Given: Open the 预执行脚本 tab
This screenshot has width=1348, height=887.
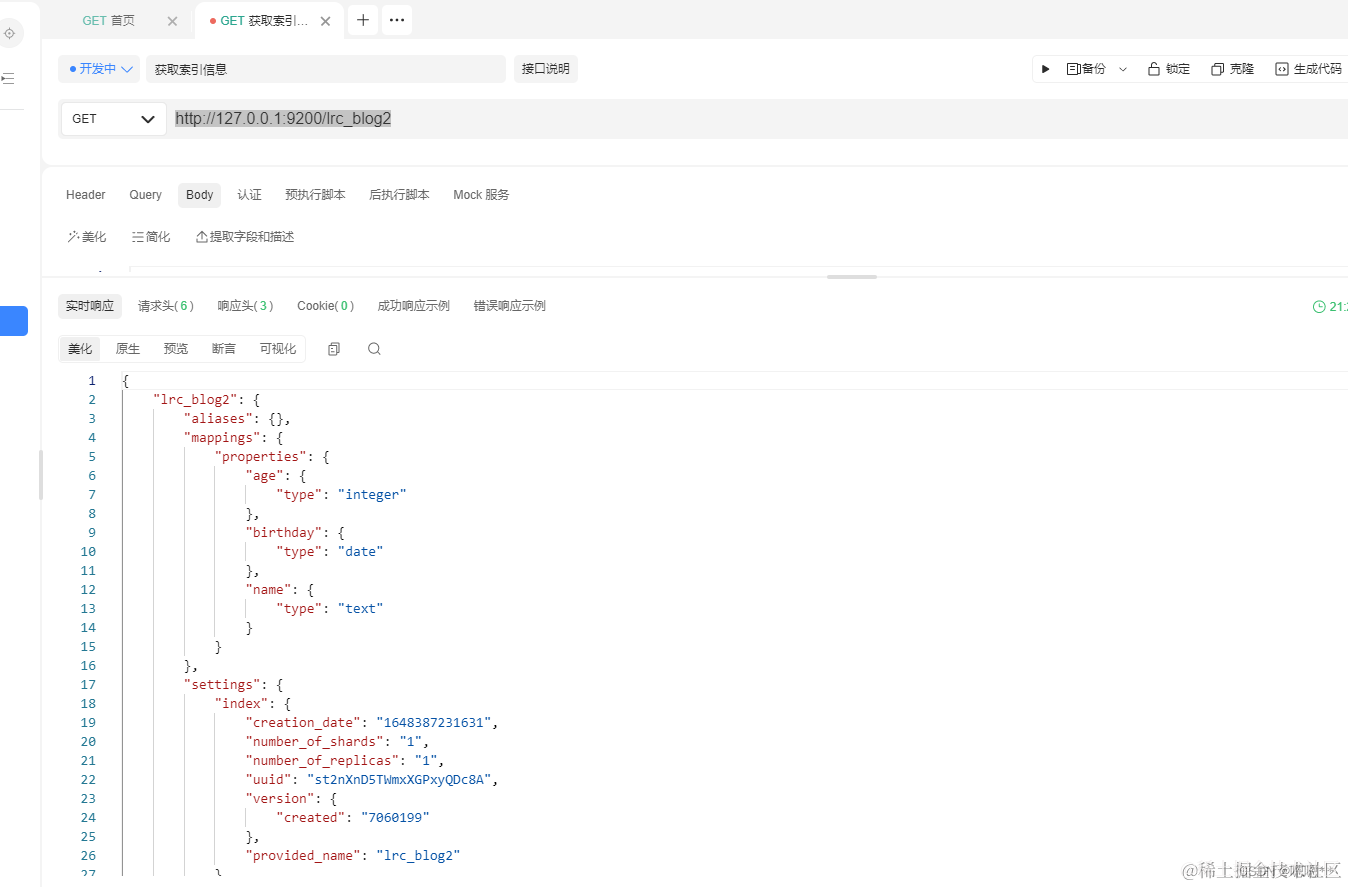Looking at the screenshot, I should click(315, 195).
